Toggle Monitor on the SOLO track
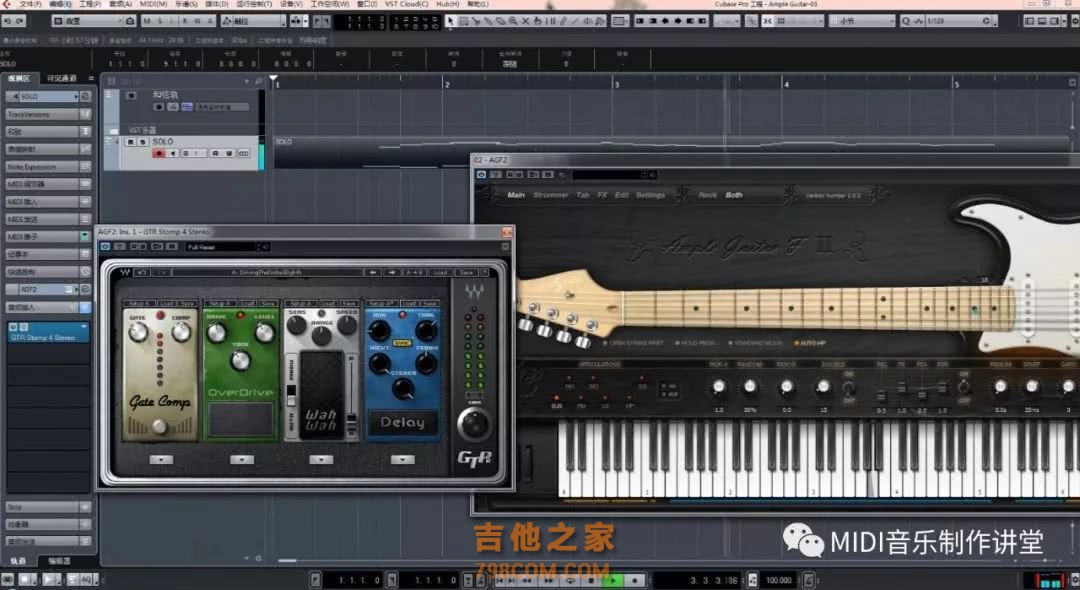The image size is (1080, 590). [173, 154]
